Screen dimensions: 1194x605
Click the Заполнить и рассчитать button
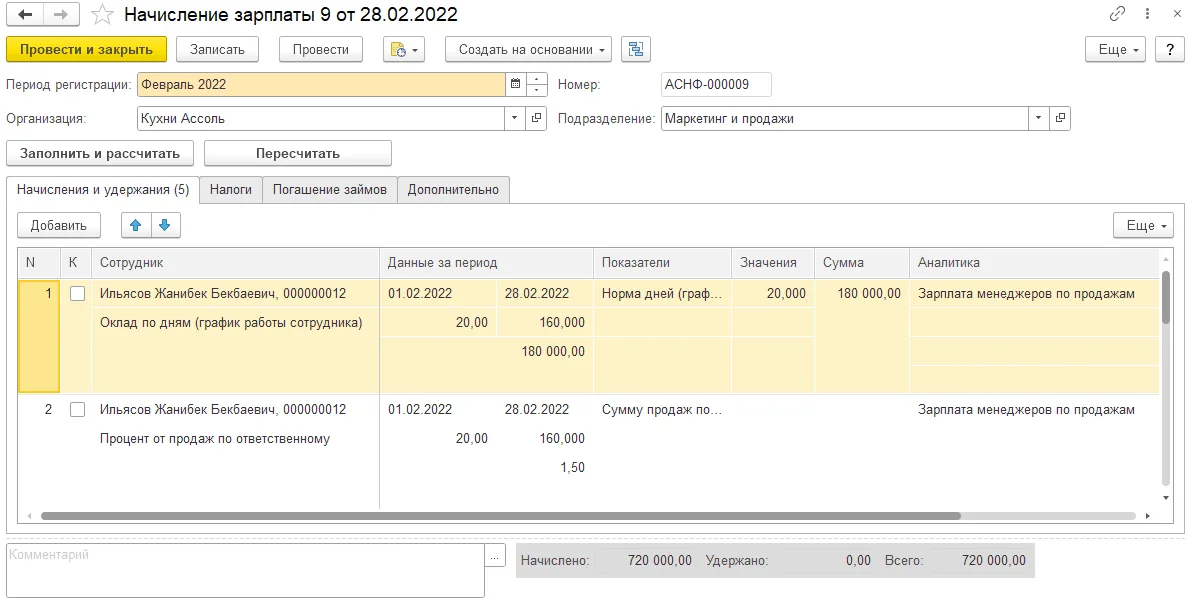pos(100,153)
